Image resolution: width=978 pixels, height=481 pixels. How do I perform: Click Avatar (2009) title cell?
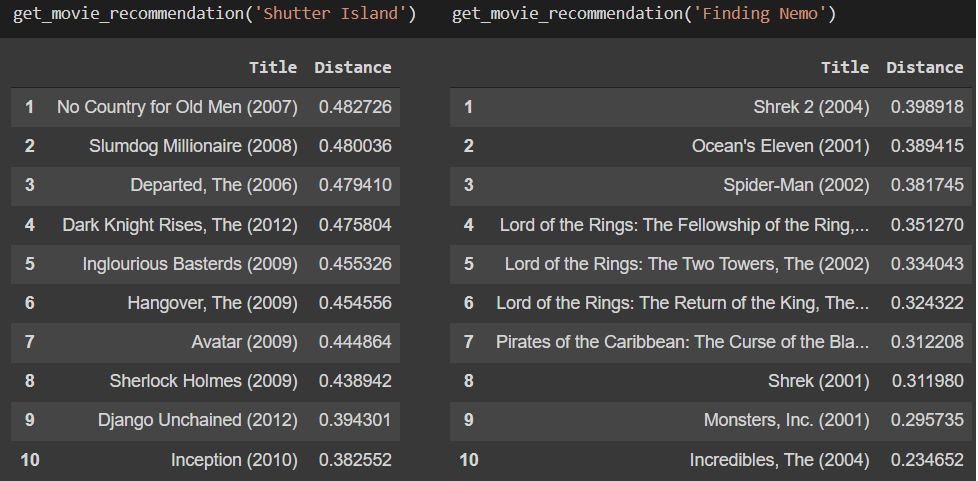(244, 342)
